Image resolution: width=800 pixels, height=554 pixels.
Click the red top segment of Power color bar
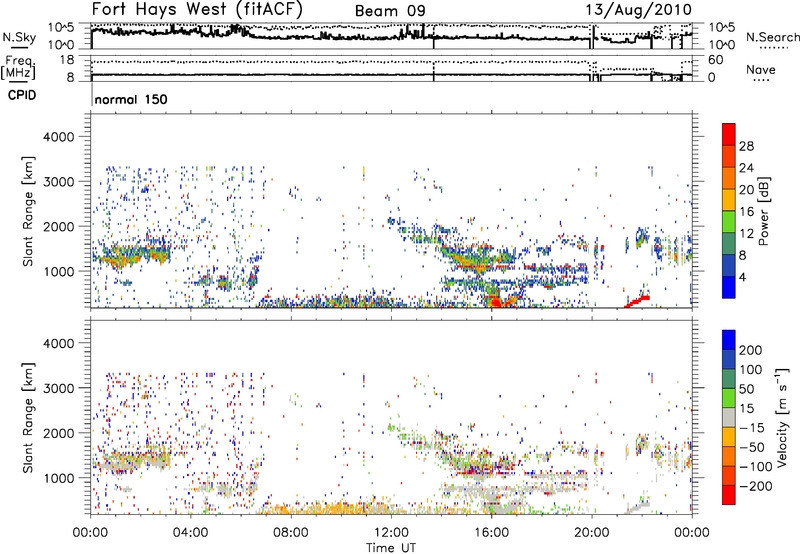pos(729,134)
